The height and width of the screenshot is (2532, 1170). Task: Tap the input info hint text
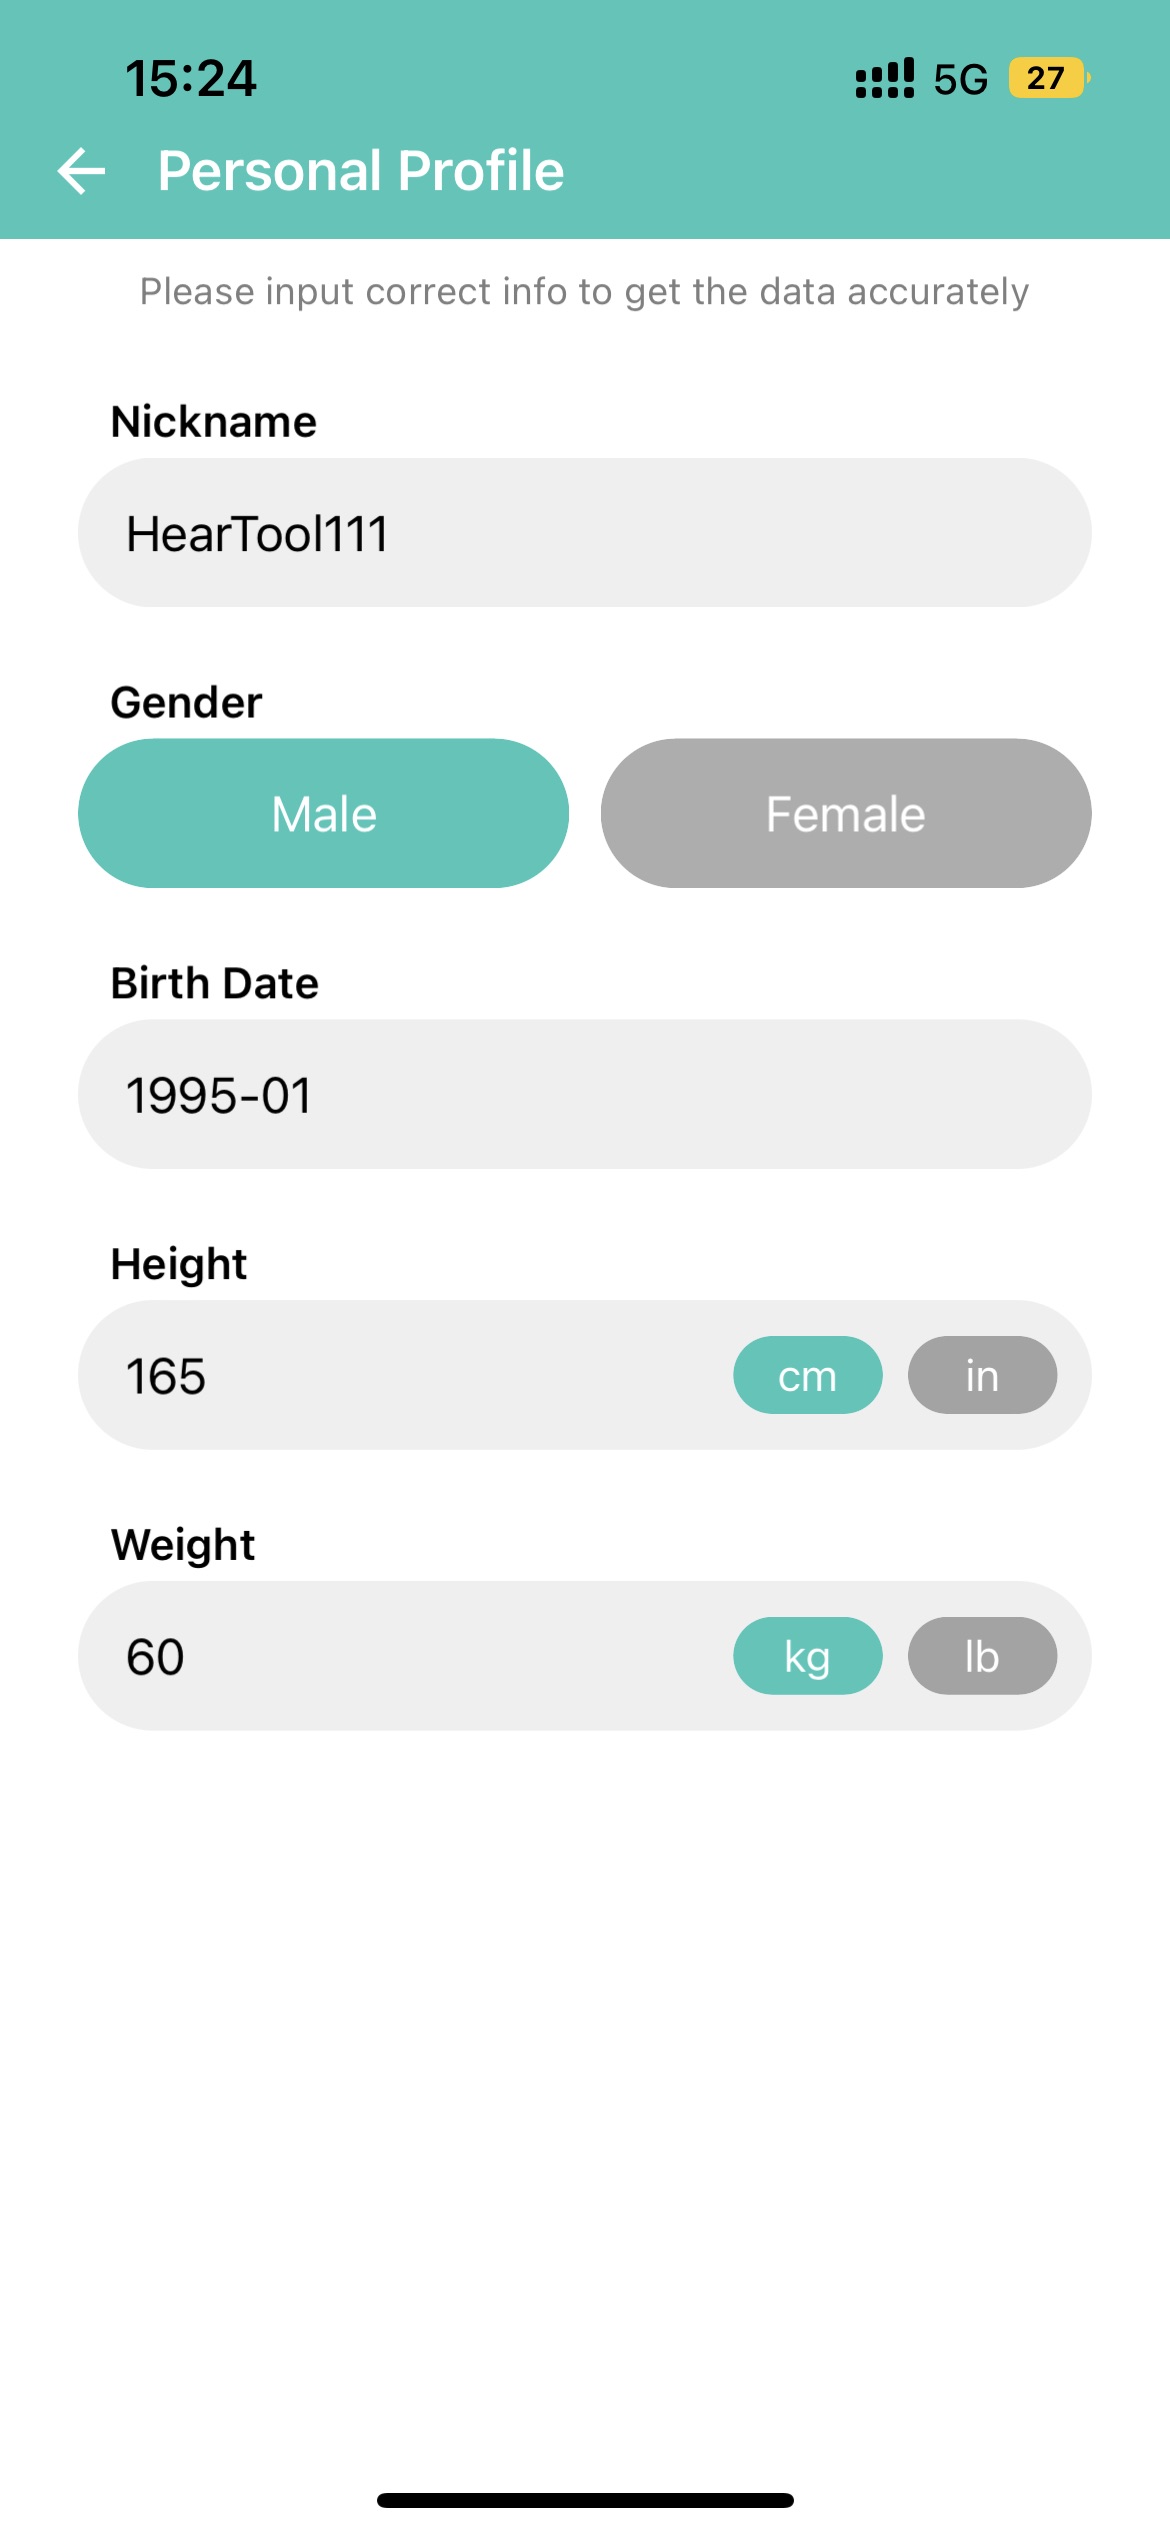tap(584, 292)
